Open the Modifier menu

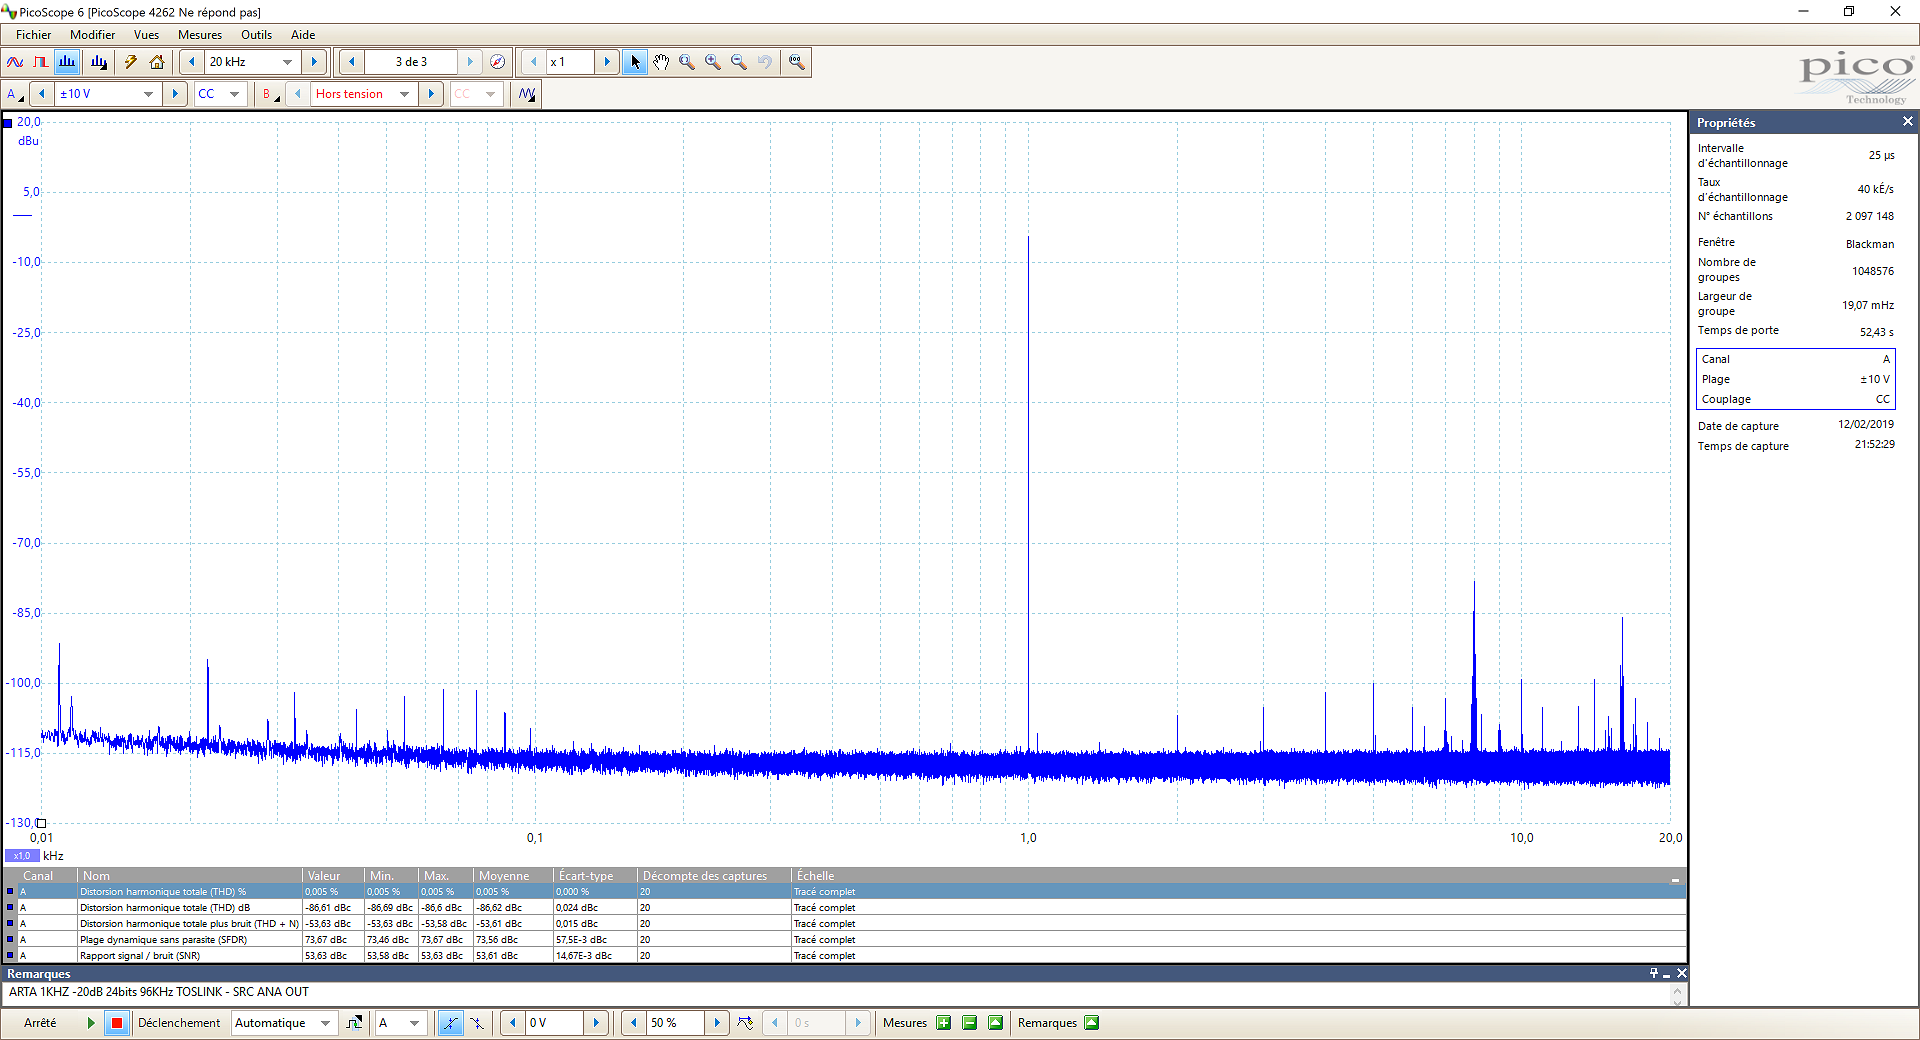tap(92, 35)
